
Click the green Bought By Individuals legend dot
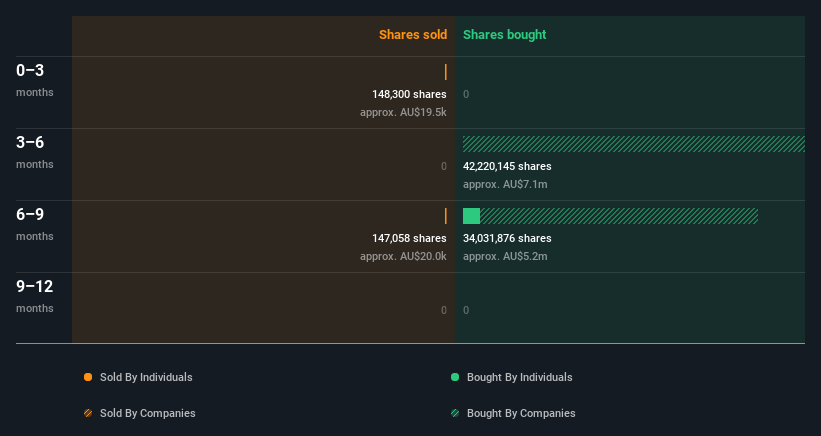point(455,377)
